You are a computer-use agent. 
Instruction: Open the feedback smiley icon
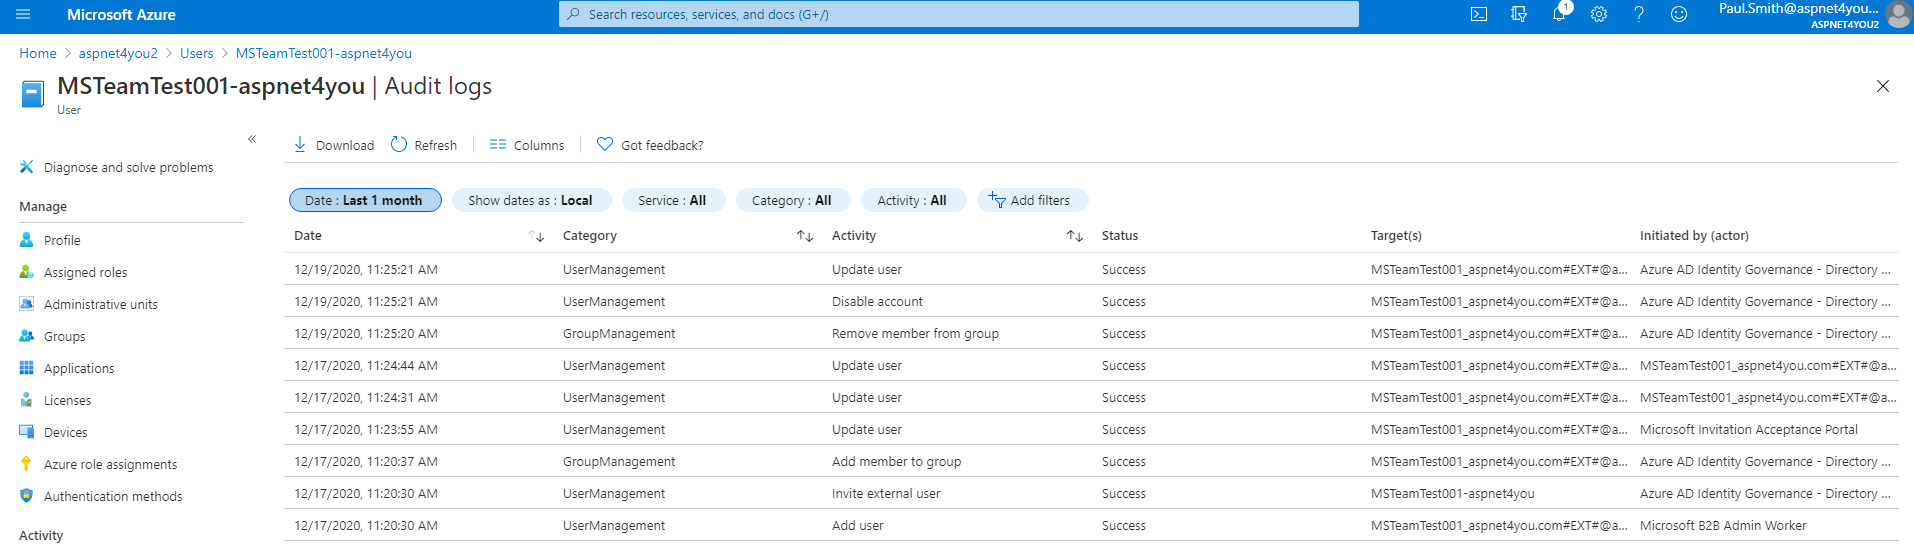[1679, 14]
